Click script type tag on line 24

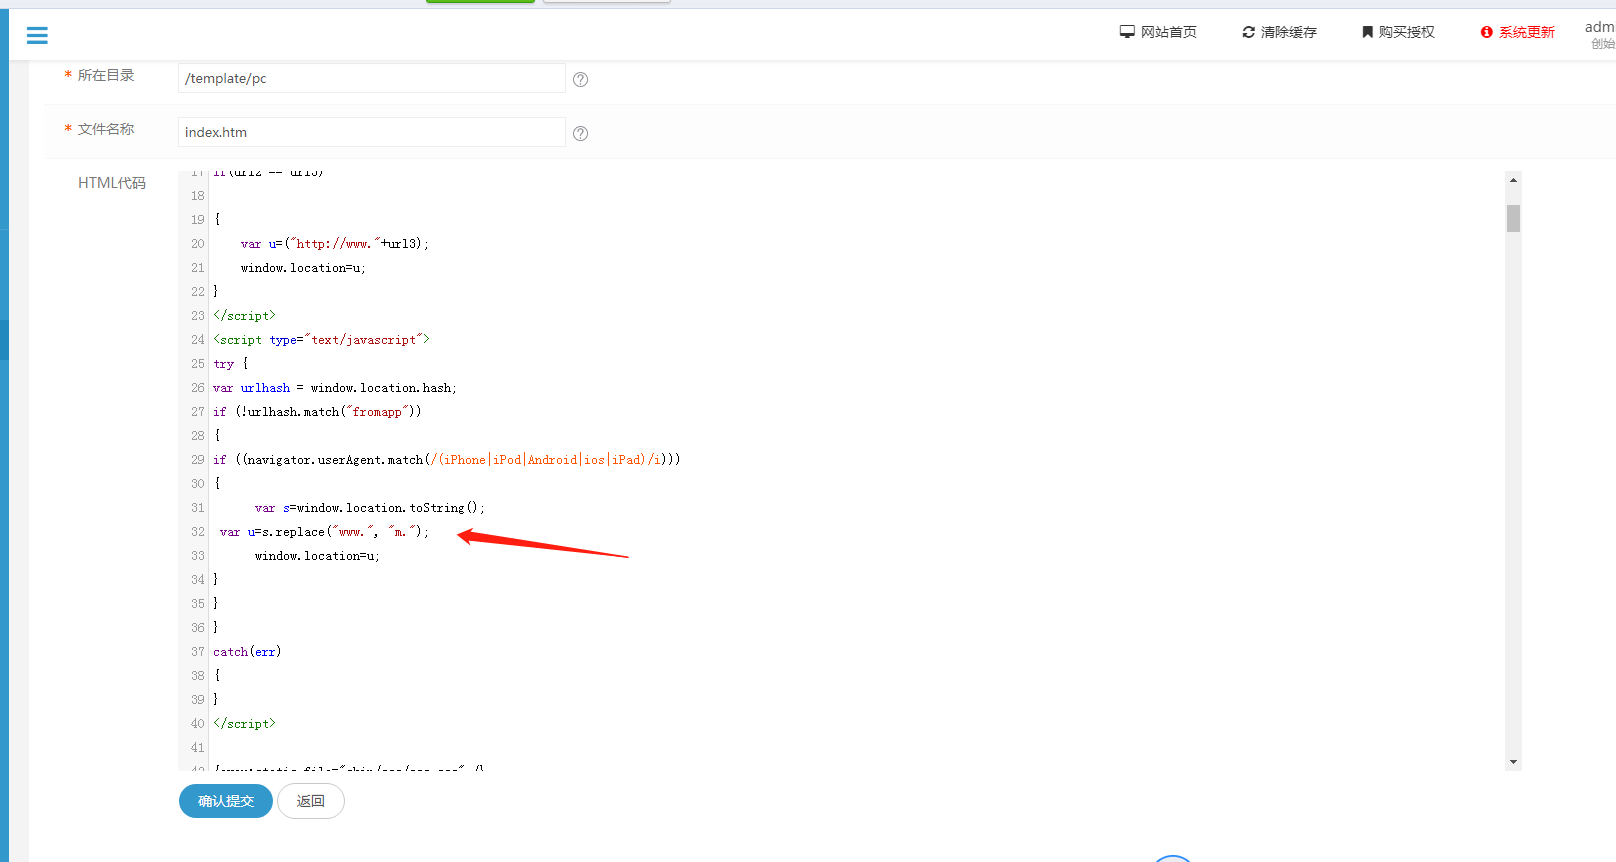(x=321, y=340)
